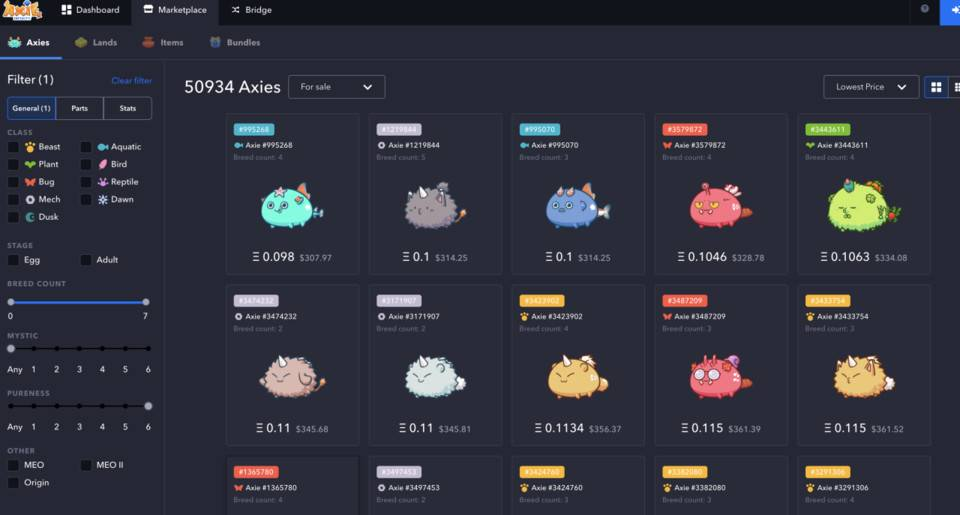Click the Bridge shuffle arrows icon
960x515 pixels.
[x=235, y=10]
